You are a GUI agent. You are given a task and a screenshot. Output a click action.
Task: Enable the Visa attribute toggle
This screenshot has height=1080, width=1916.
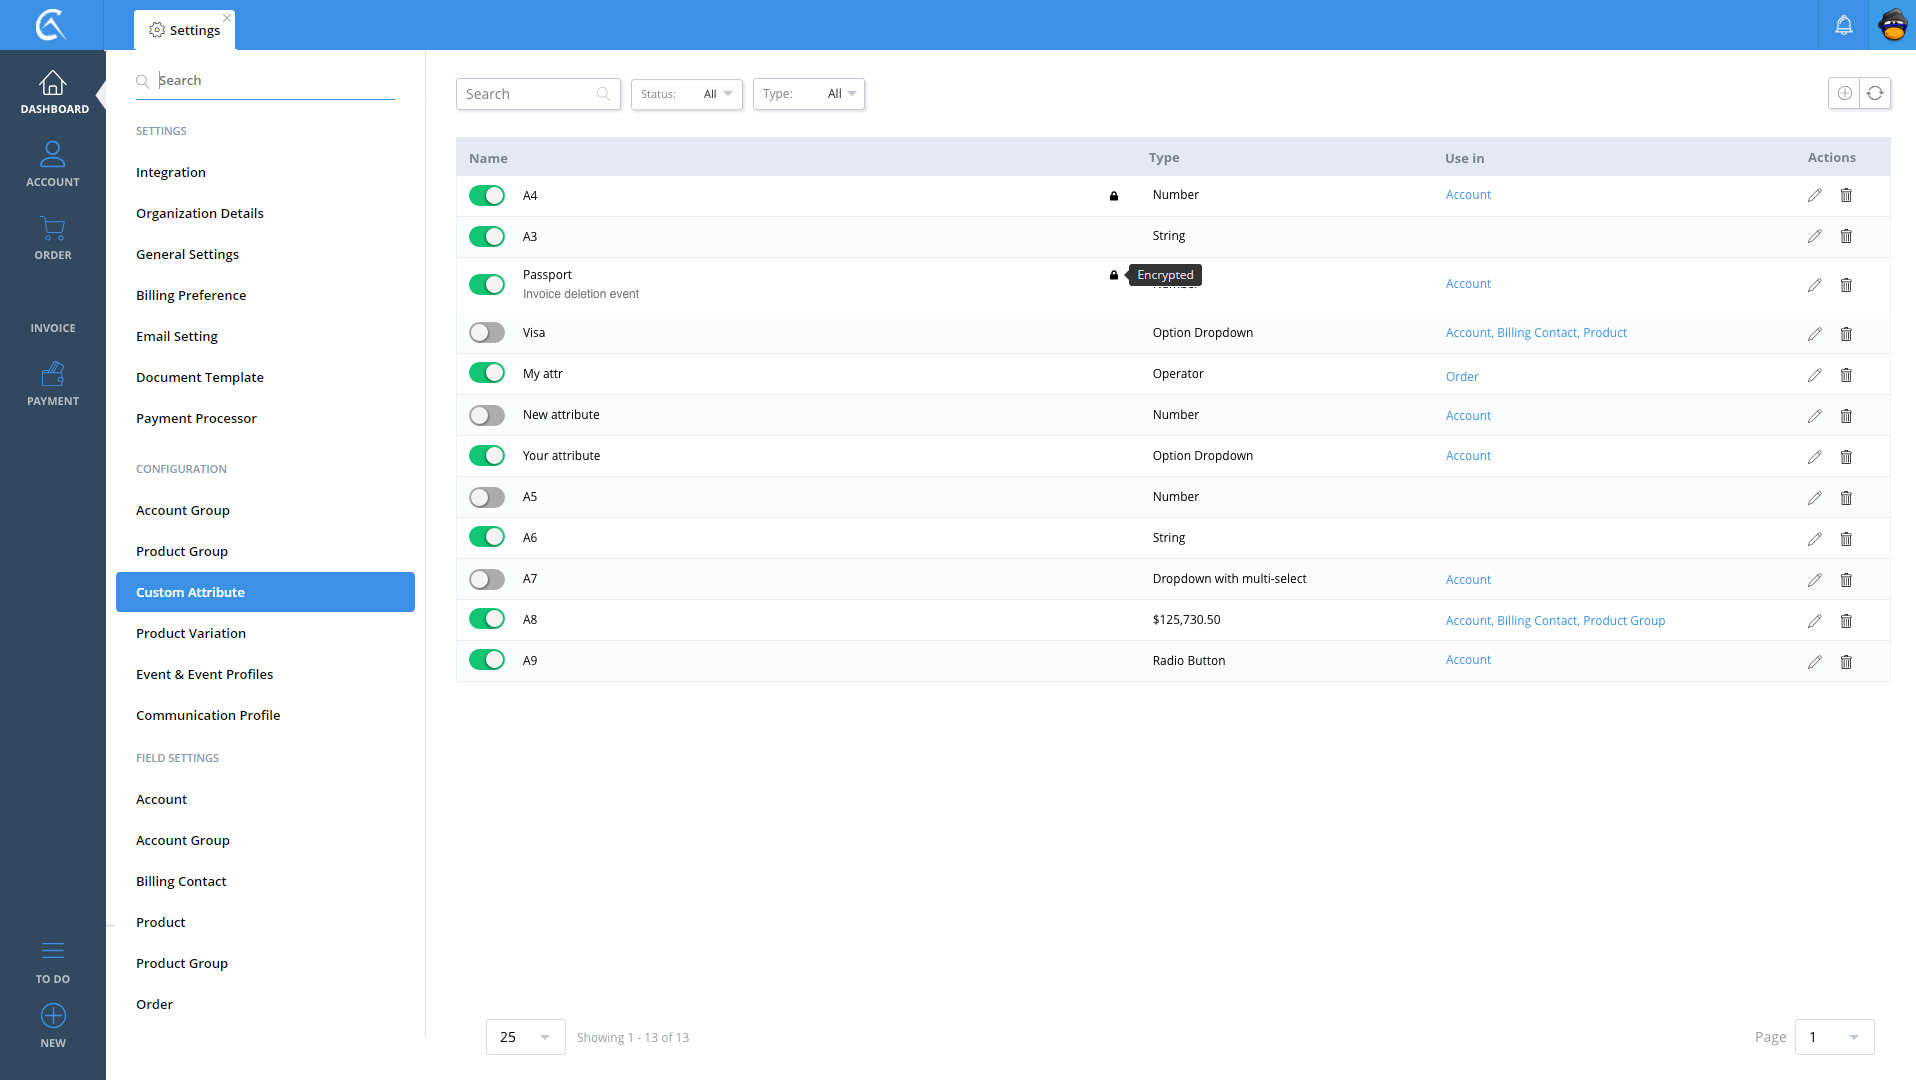pos(487,333)
